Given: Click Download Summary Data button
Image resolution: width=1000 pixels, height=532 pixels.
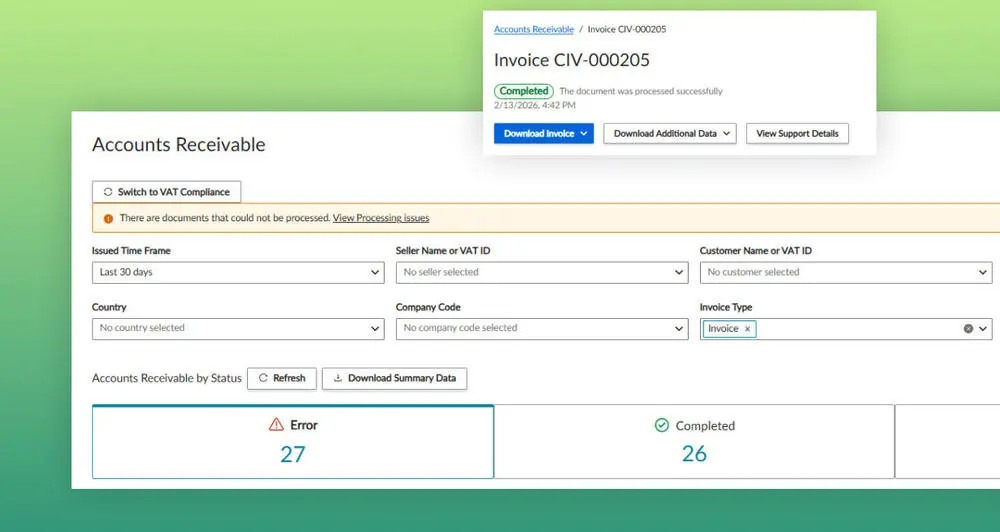Looking at the screenshot, I should tap(394, 378).
